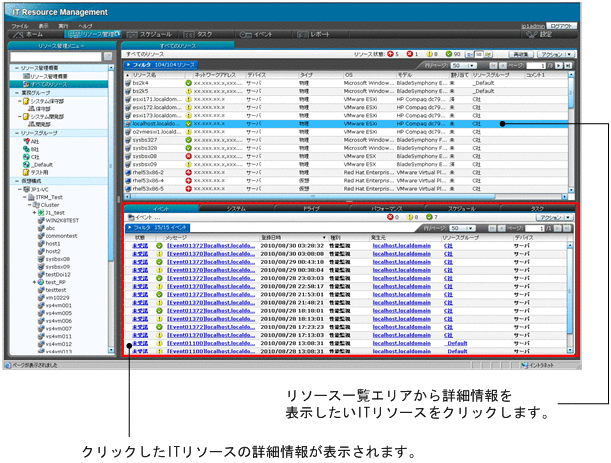
Task: Open _Default link for 2010/08/28 13:08:31 event
Action: coord(456,343)
